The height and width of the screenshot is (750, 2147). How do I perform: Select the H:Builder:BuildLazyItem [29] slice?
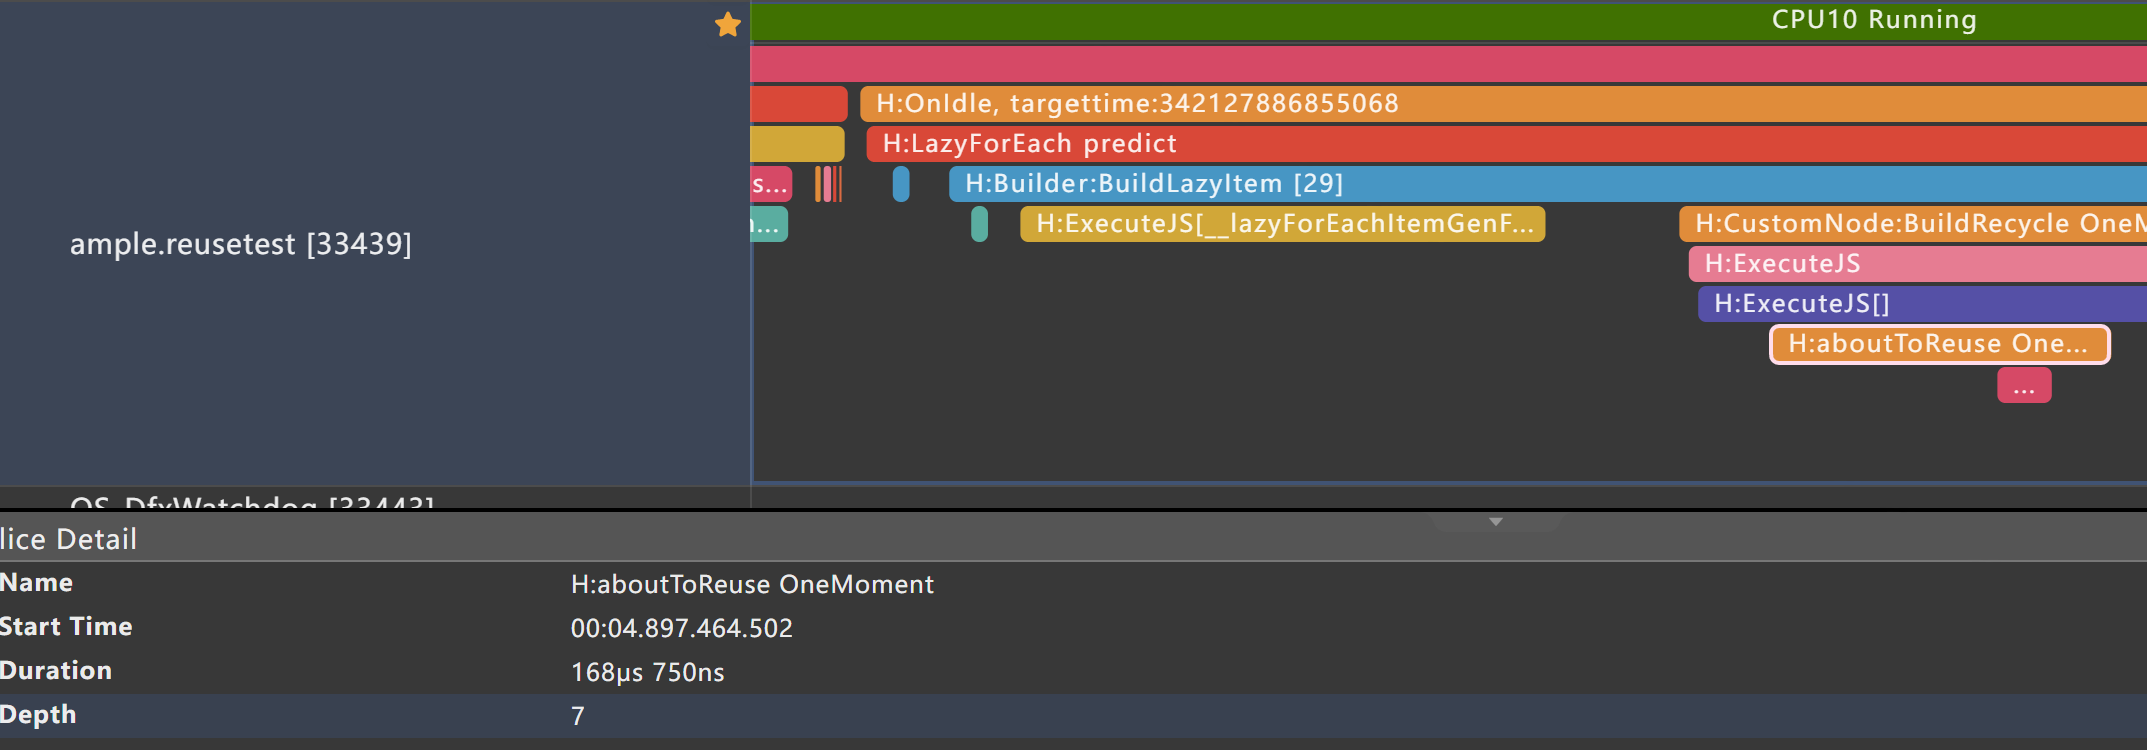pos(1548,183)
